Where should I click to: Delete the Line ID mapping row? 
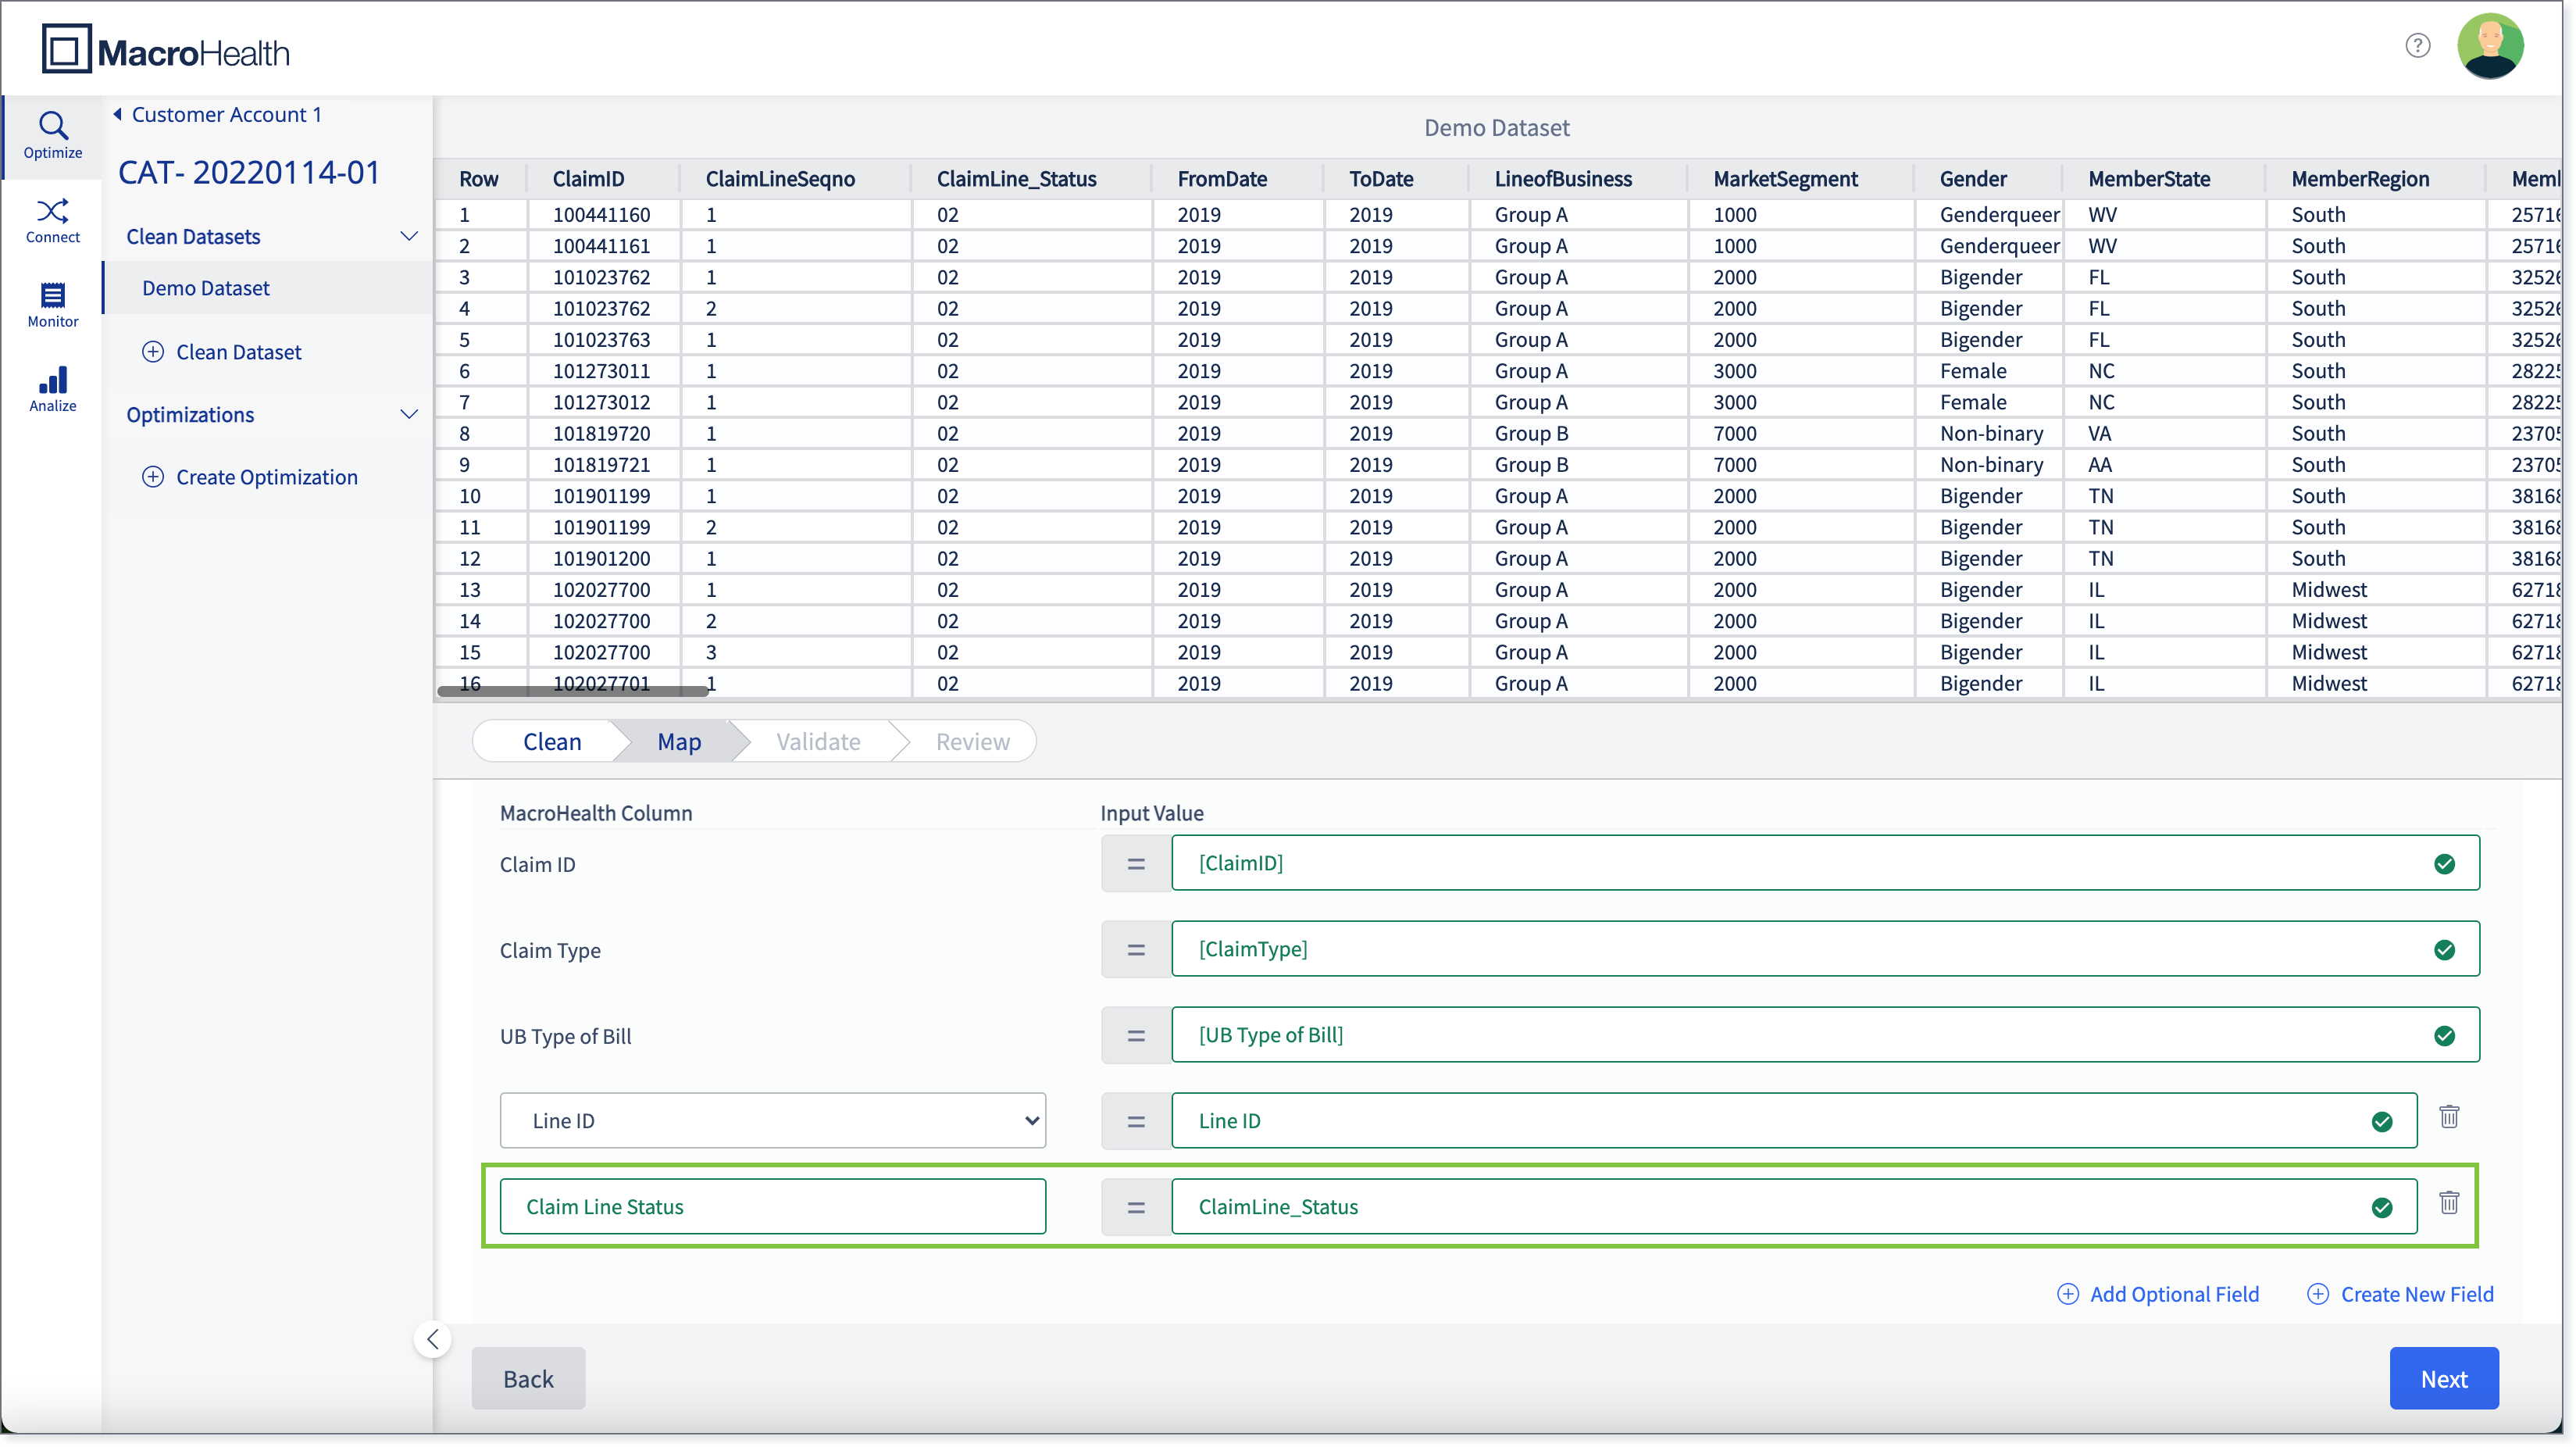[x=2449, y=1116]
